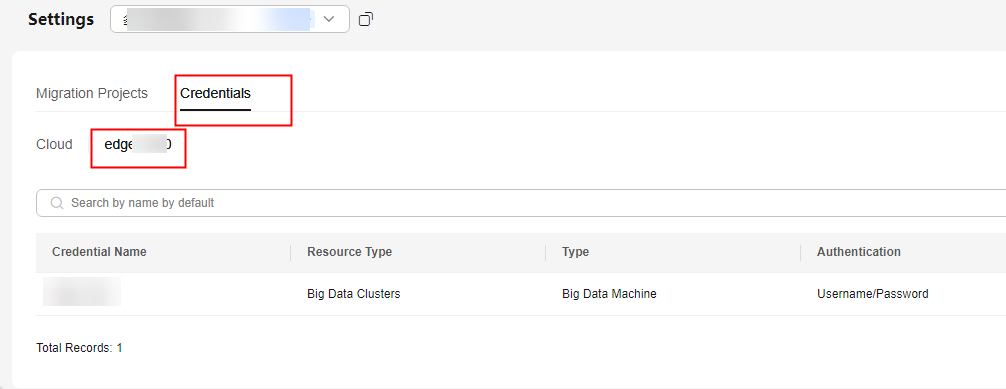1006x389 pixels.
Task: Click the copy icon beside the project dropdown
Action: click(x=366, y=19)
